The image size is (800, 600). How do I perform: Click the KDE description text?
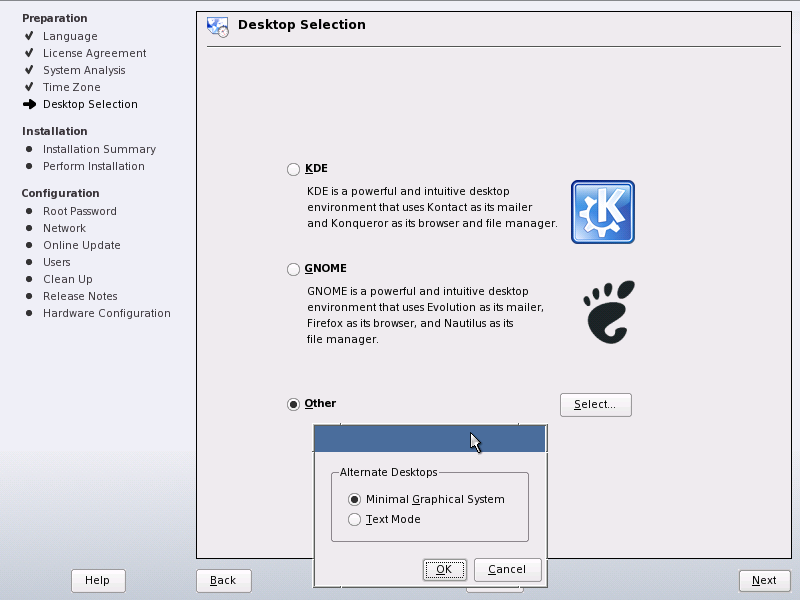coord(432,207)
